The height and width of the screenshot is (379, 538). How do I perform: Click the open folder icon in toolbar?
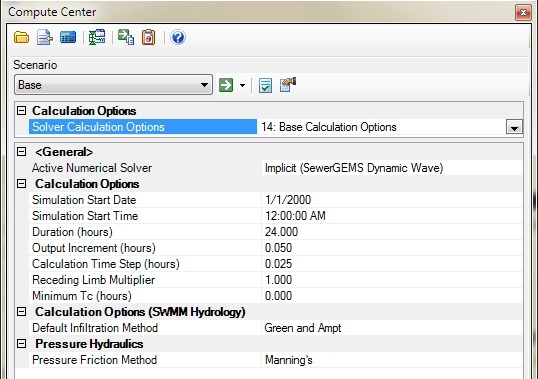pyautogui.click(x=21, y=37)
